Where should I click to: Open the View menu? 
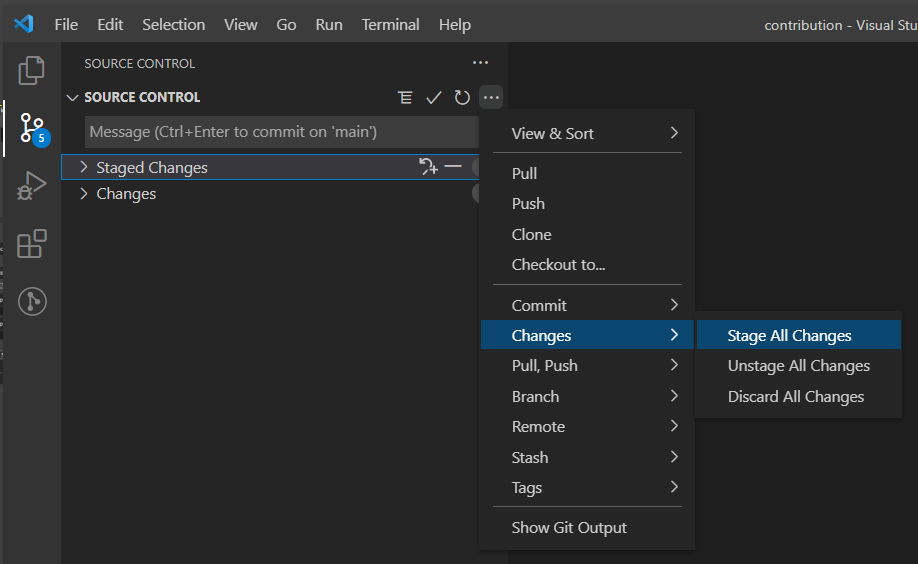coord(241,25)
